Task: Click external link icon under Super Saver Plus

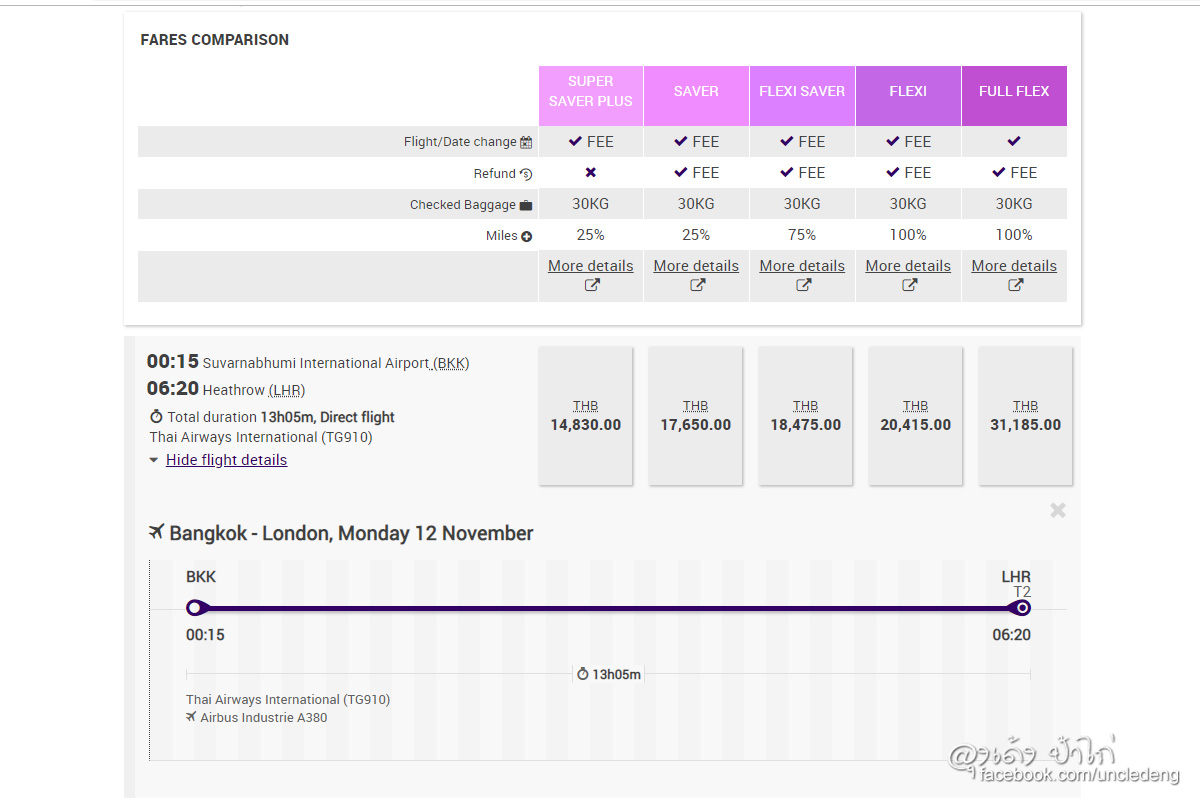Action: (591, 285)
